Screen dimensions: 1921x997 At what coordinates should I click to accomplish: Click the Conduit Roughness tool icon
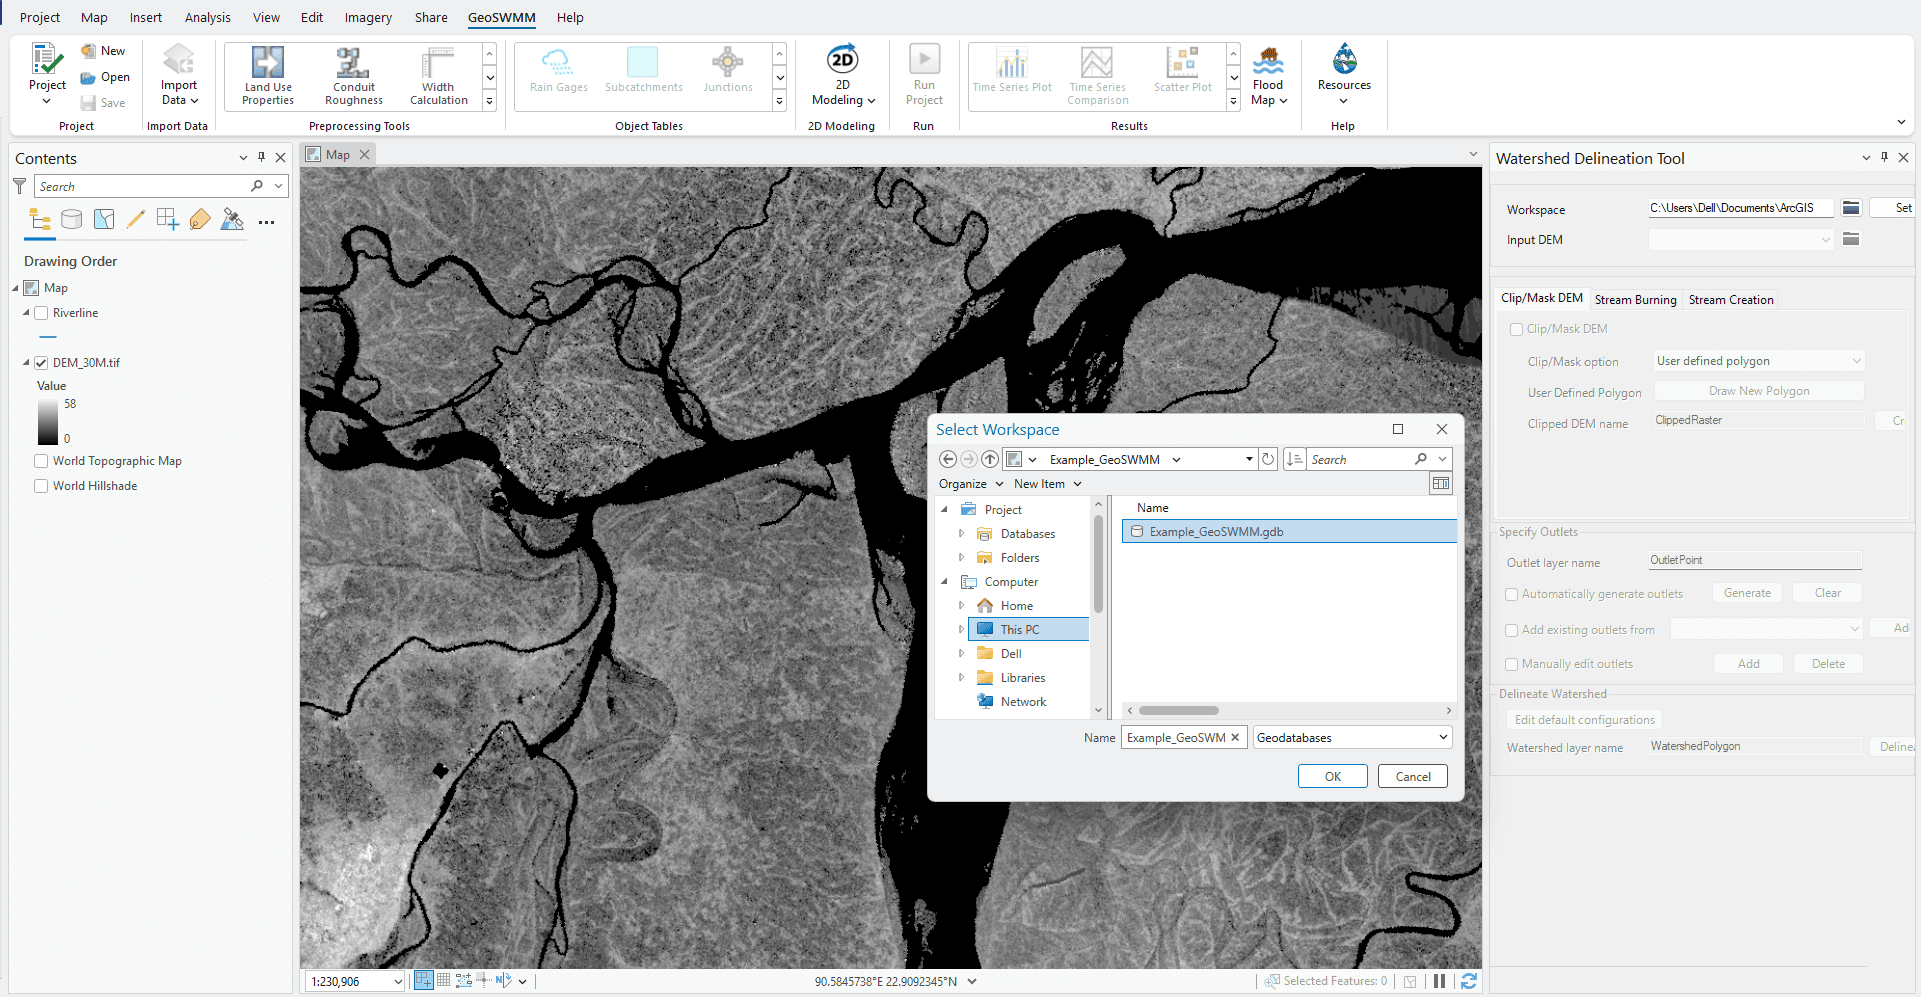(x=353, y=64)
